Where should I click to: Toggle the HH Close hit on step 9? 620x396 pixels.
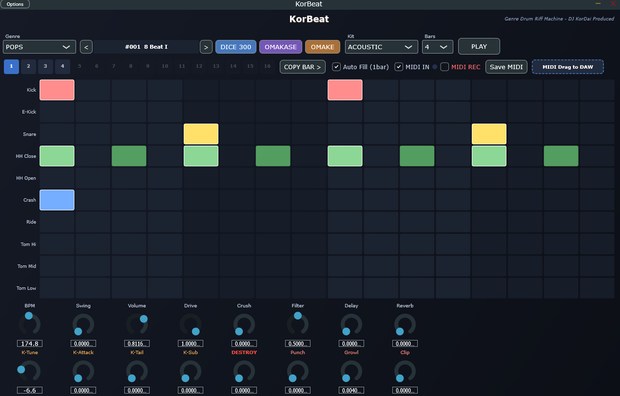point(345,156)
